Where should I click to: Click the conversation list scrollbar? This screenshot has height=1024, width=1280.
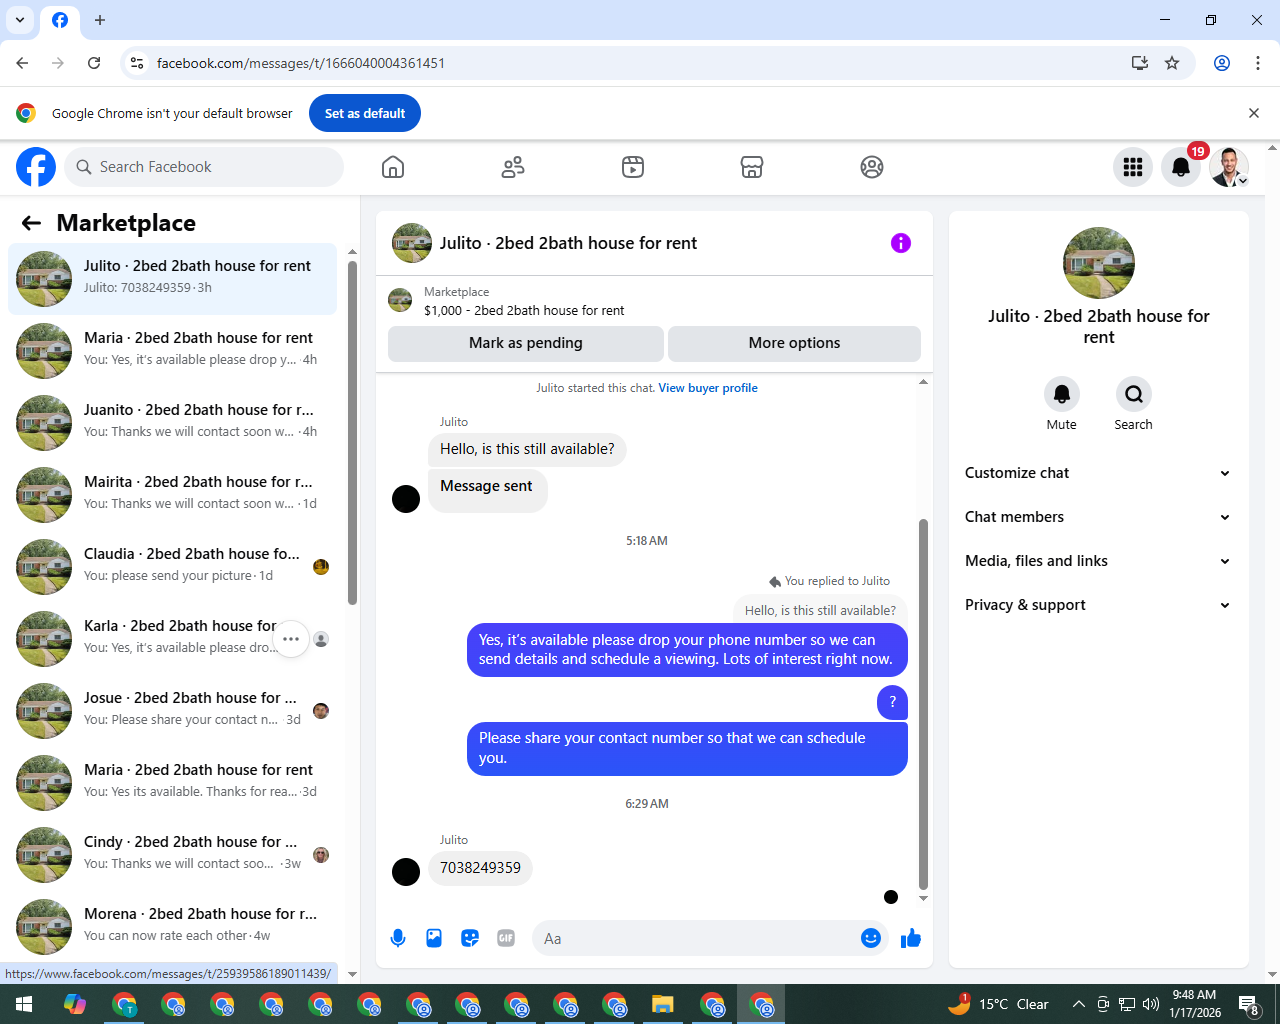pos(352,432)
